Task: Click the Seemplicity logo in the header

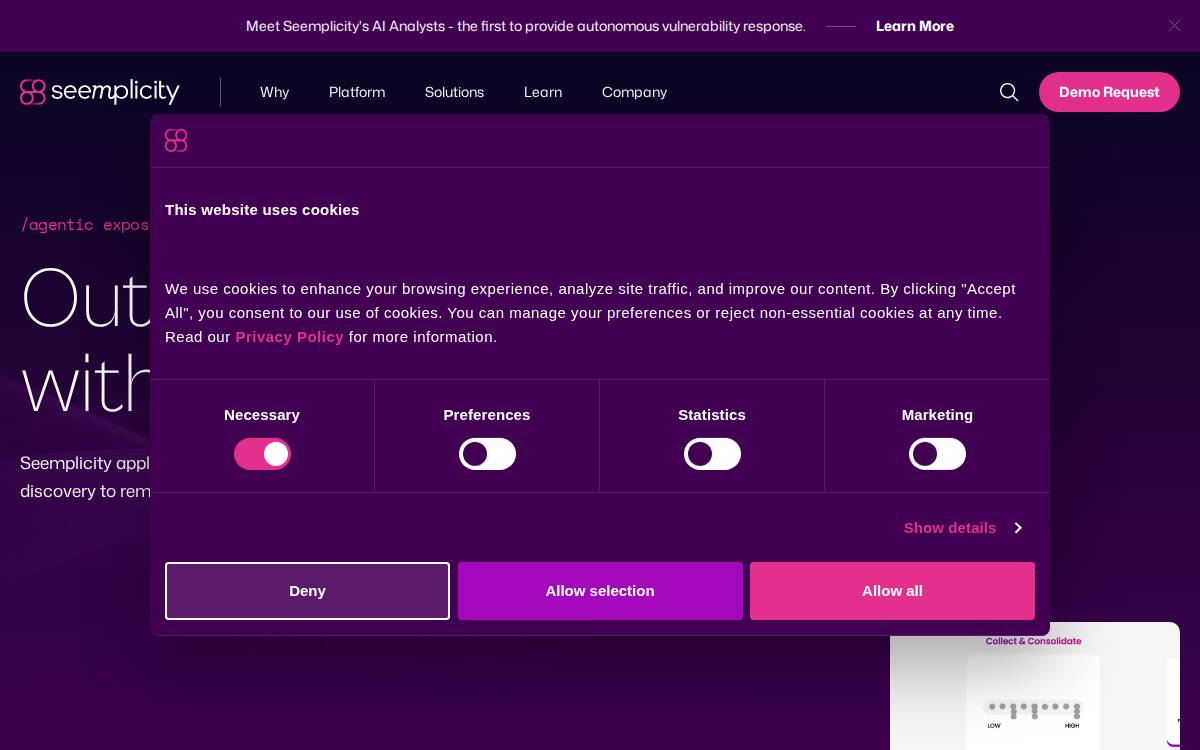Action: click(x=100, y=92)
